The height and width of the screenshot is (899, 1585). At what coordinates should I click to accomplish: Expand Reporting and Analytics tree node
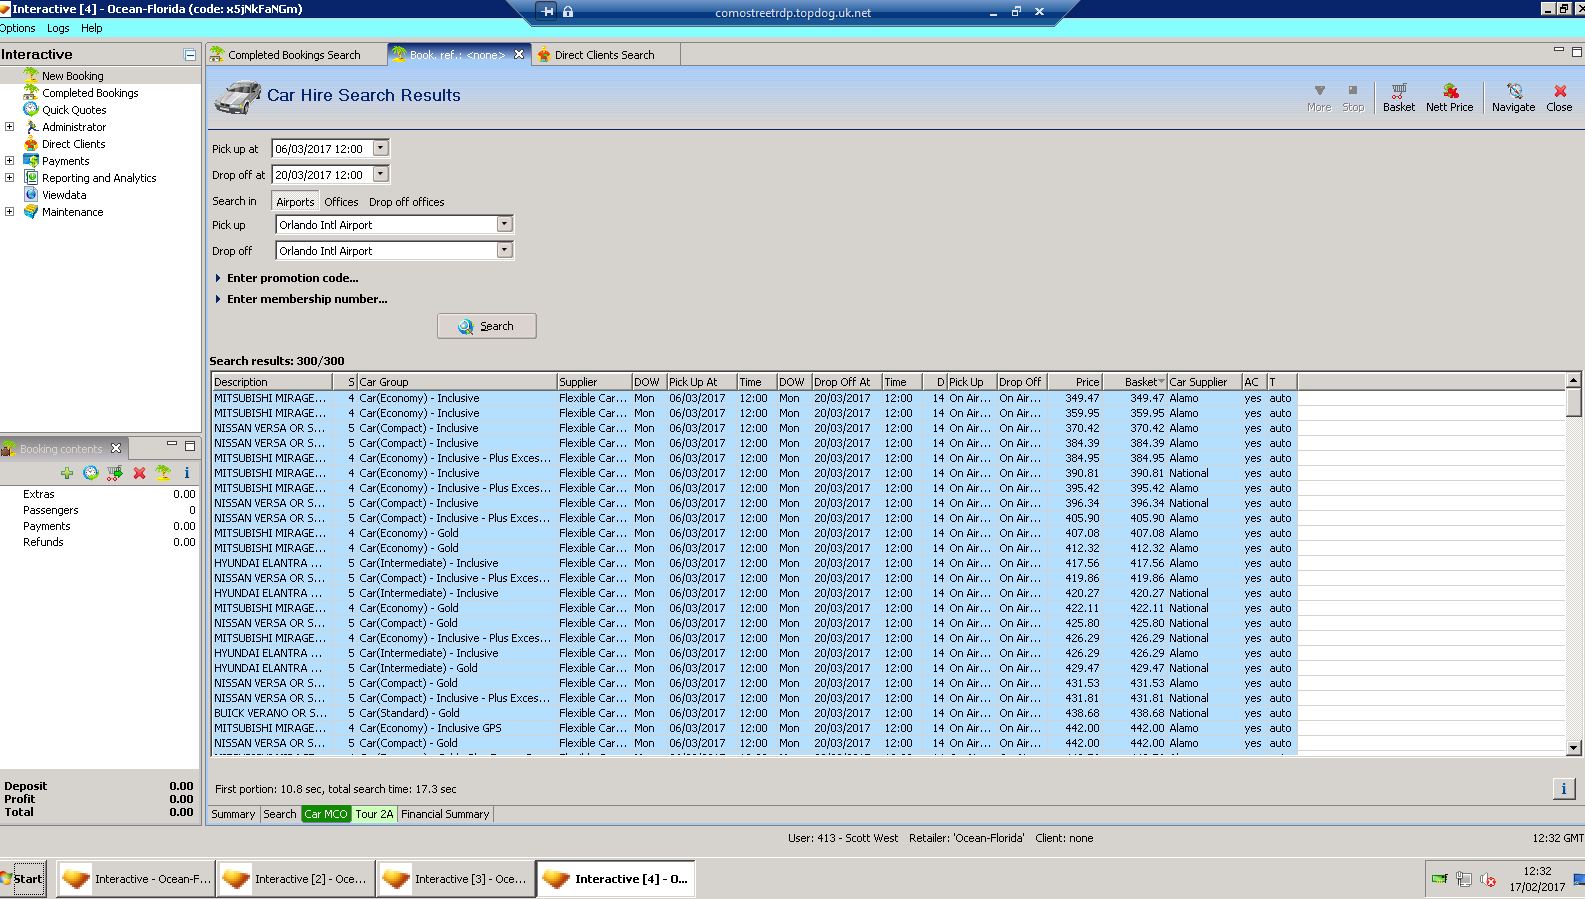click(x=9, y=178)
